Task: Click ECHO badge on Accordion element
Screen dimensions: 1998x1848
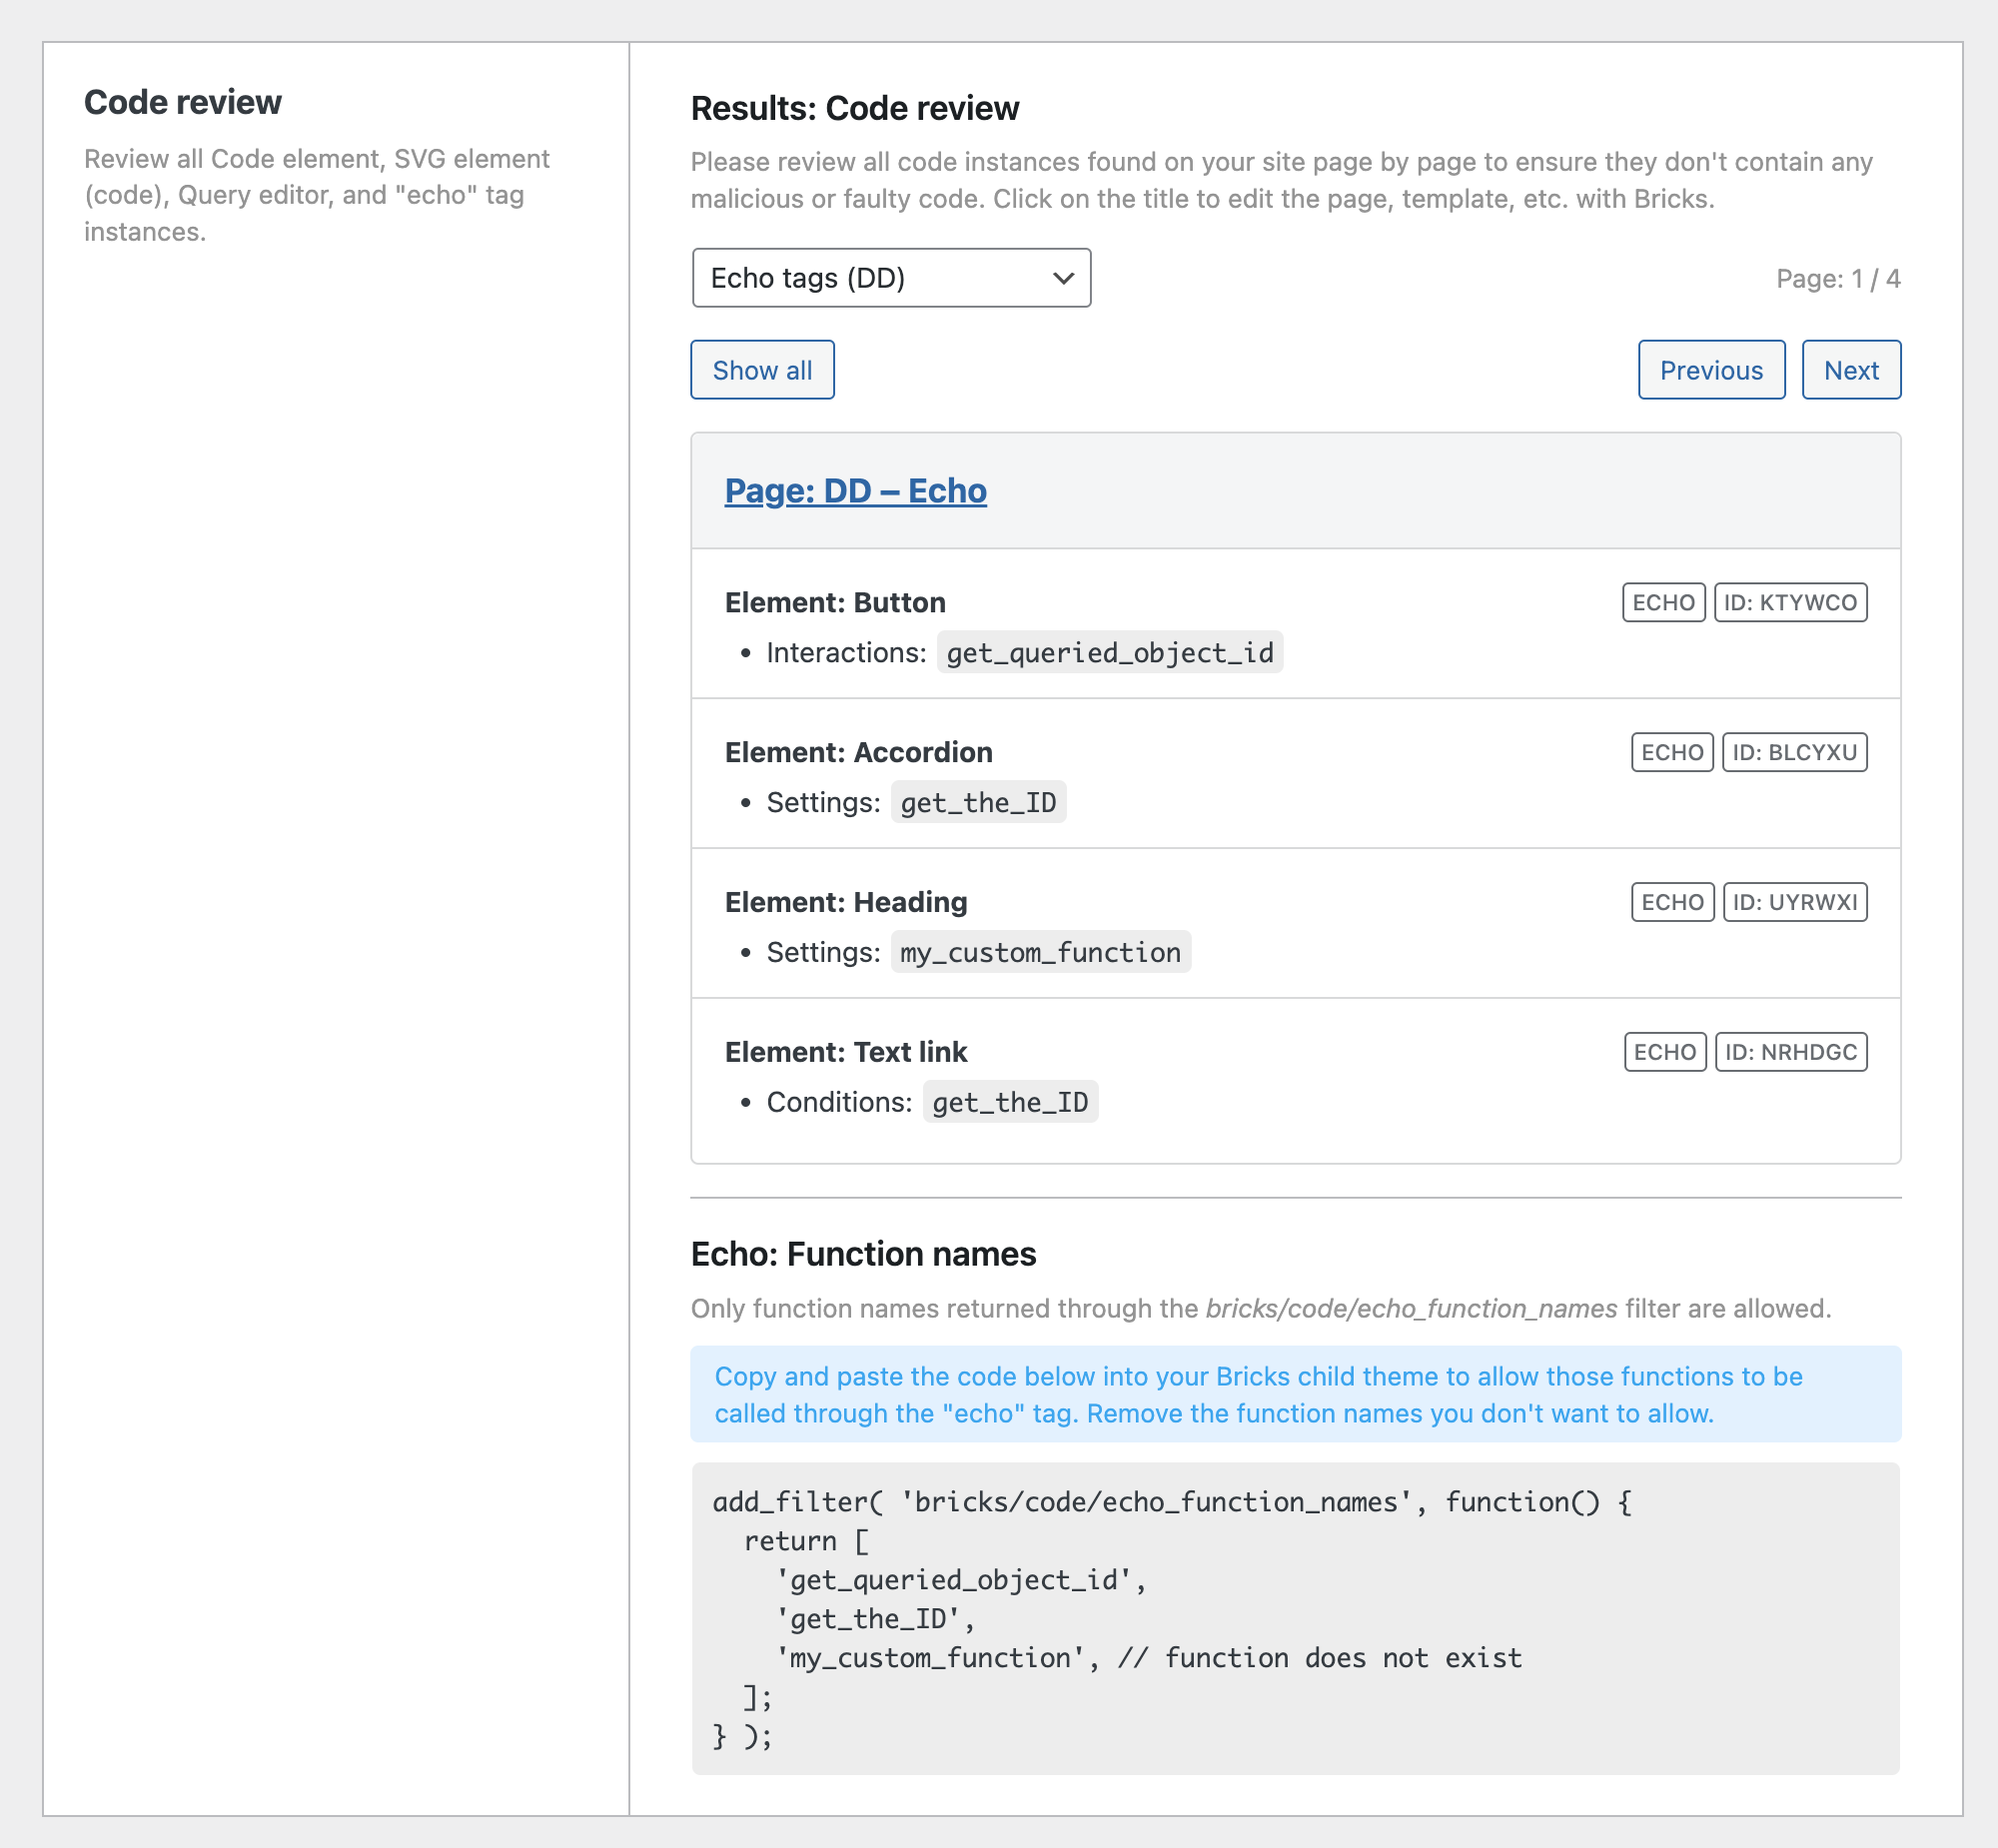Action: pos(1671,752)
